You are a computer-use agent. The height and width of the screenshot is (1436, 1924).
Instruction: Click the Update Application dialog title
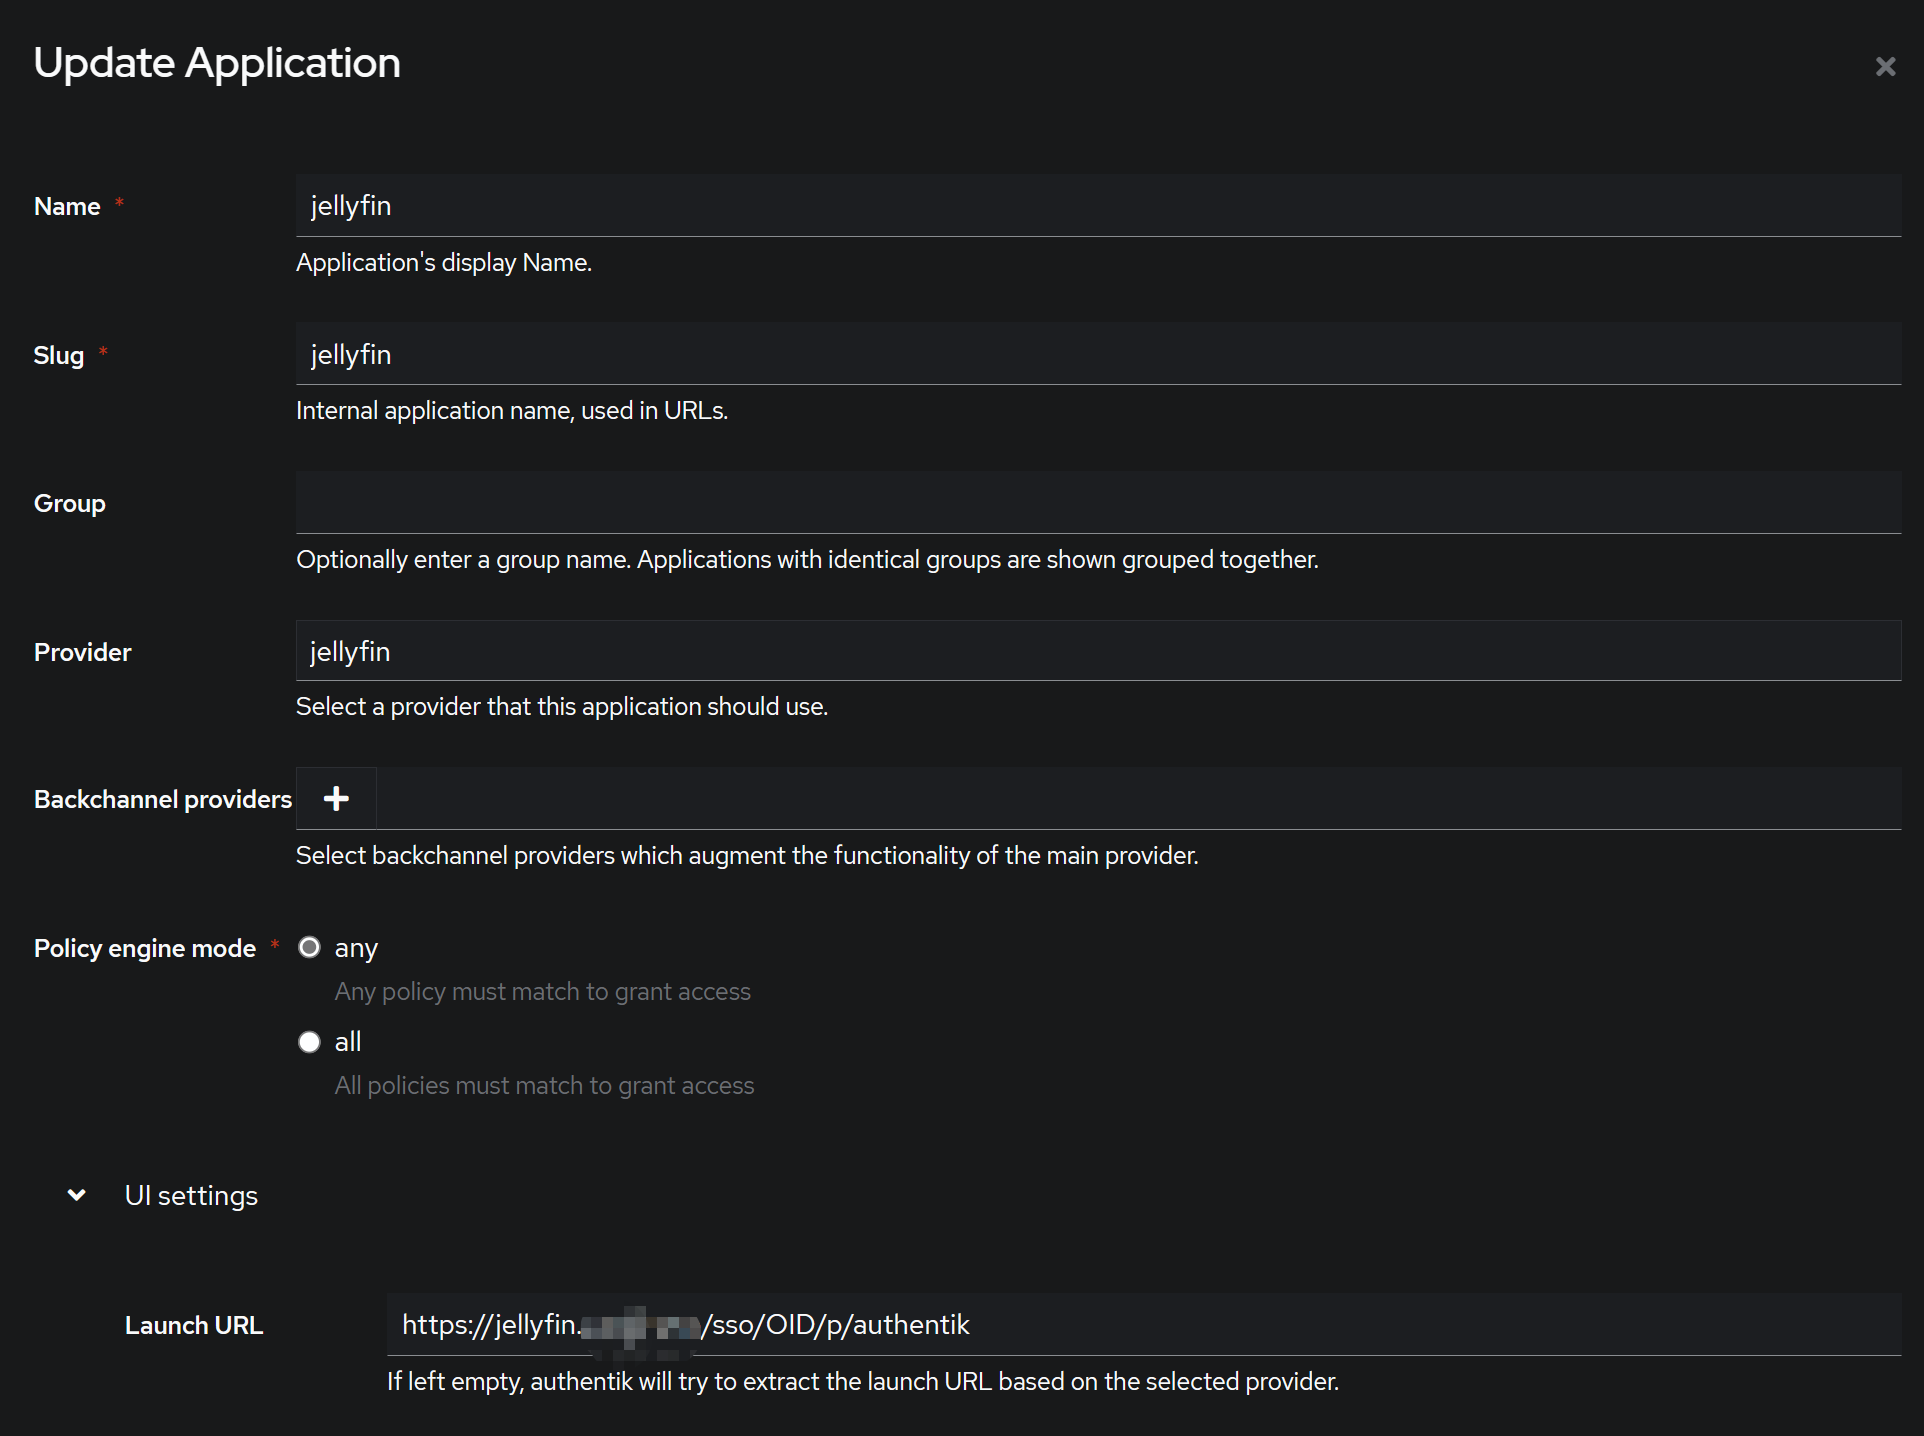pyautogui.click(x=217, y=63)
